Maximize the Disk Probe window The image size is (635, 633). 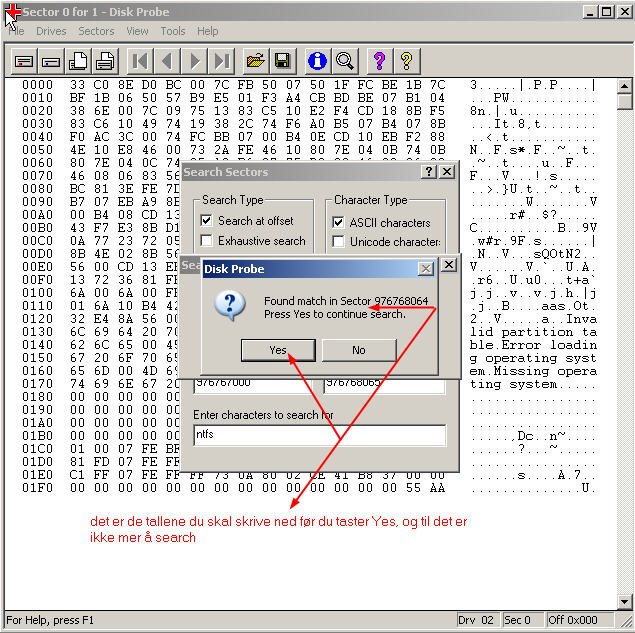(x=607, y=12)
